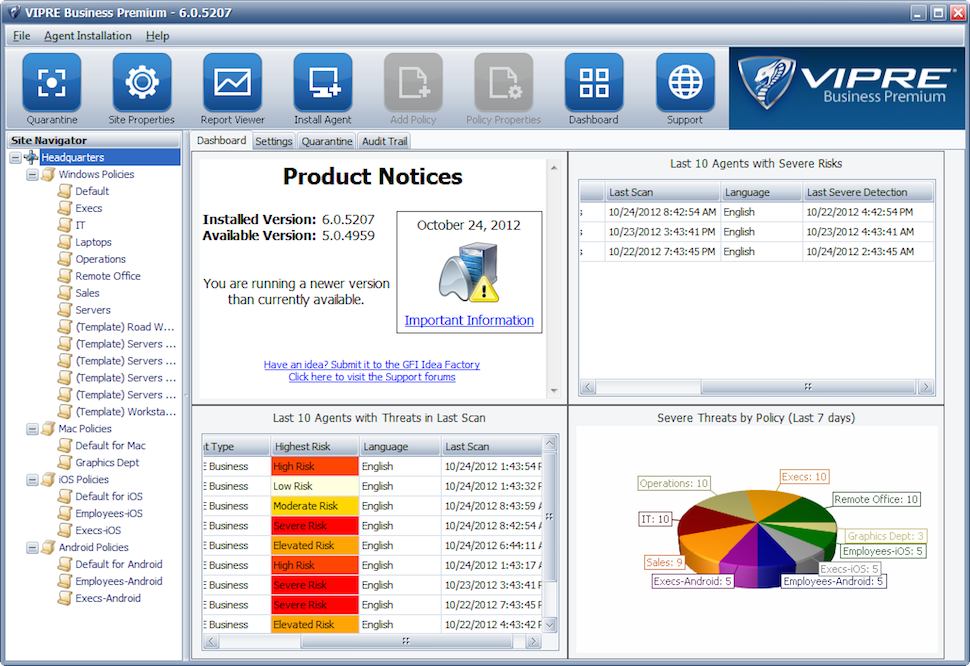Select the Employees-Android policy
Screen dimensions: 970x666
tap(119, 581)
